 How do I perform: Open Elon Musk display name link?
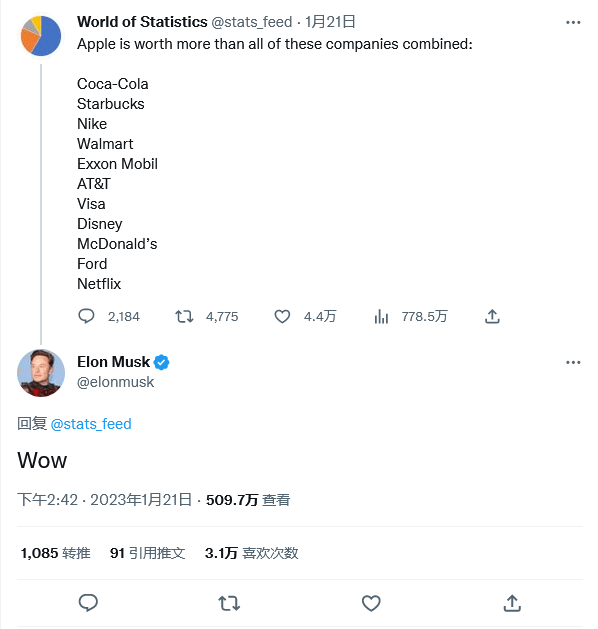coord(114,362)
